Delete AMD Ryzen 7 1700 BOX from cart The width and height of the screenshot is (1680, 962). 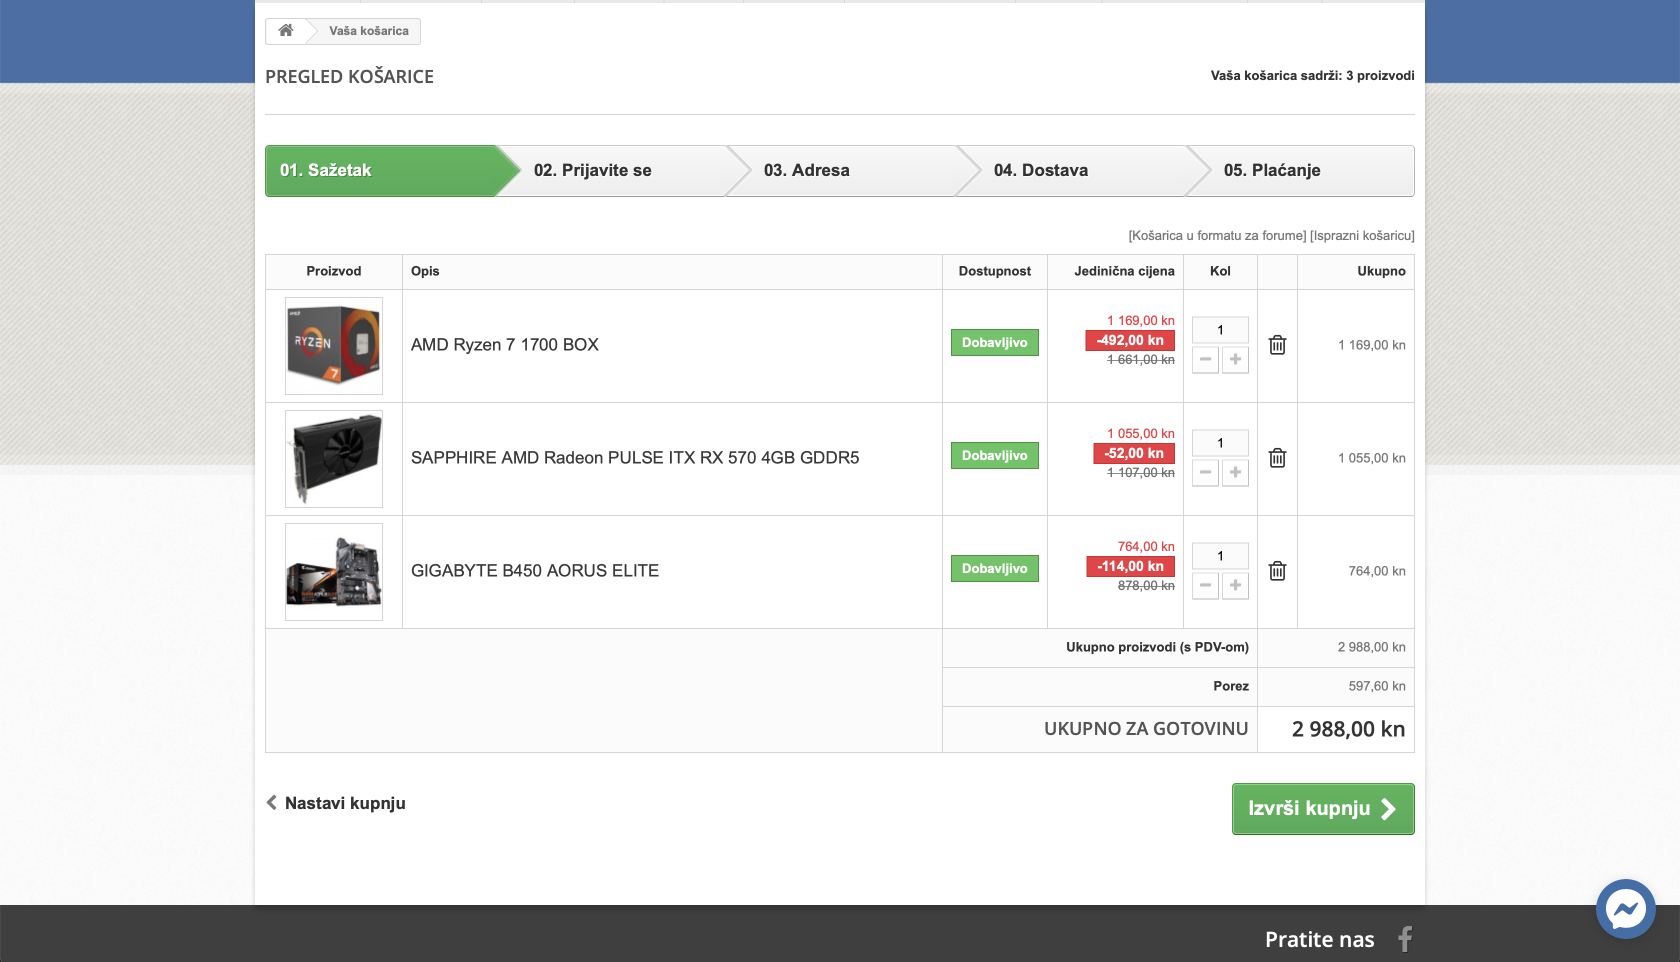pos(1277,345)
